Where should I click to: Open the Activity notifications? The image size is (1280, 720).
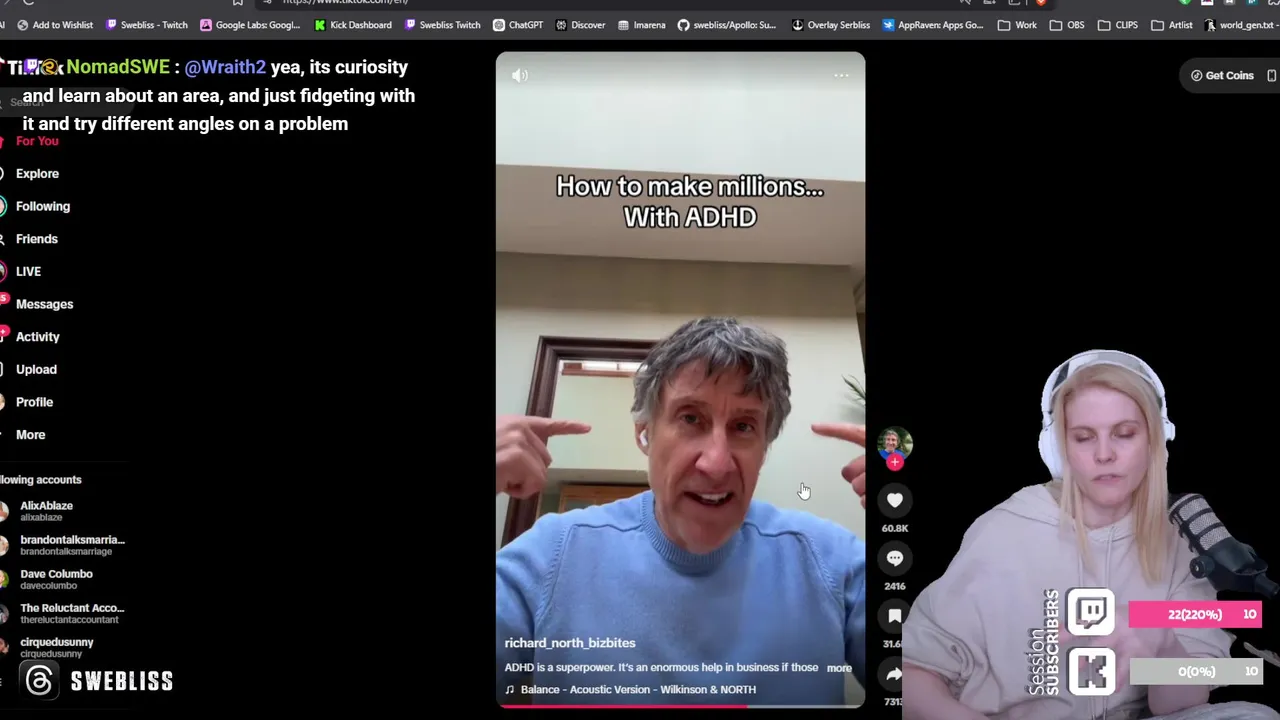pyautogui.click(x=38, y=337)
